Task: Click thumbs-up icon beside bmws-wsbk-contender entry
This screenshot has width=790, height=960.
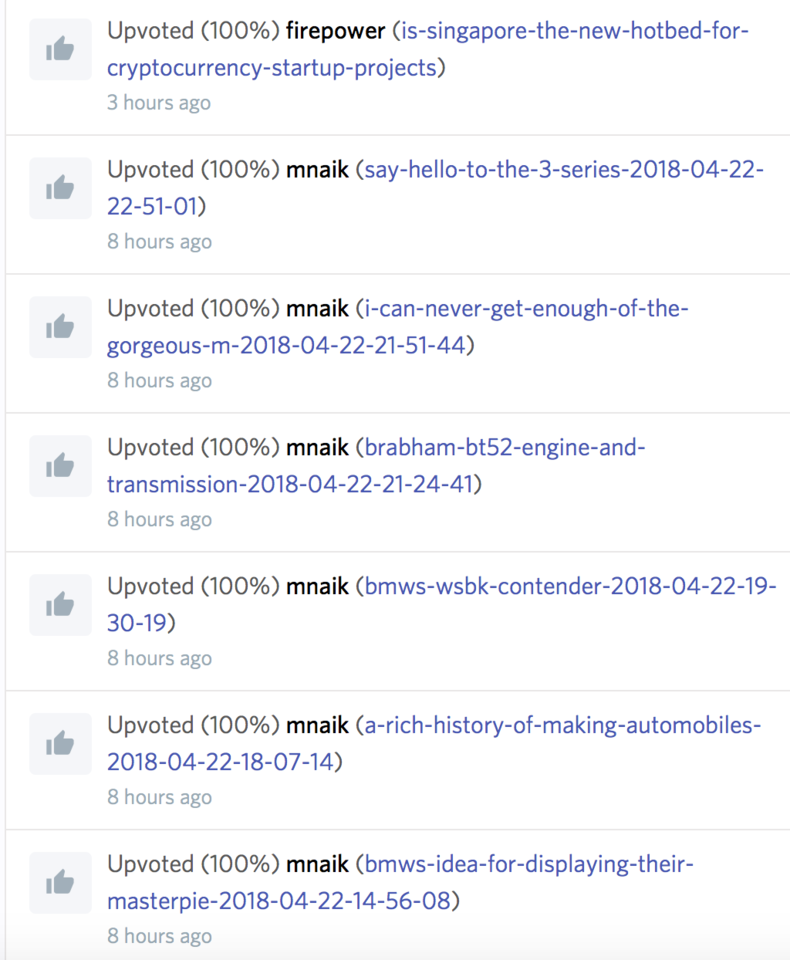Action: (61, 605)
